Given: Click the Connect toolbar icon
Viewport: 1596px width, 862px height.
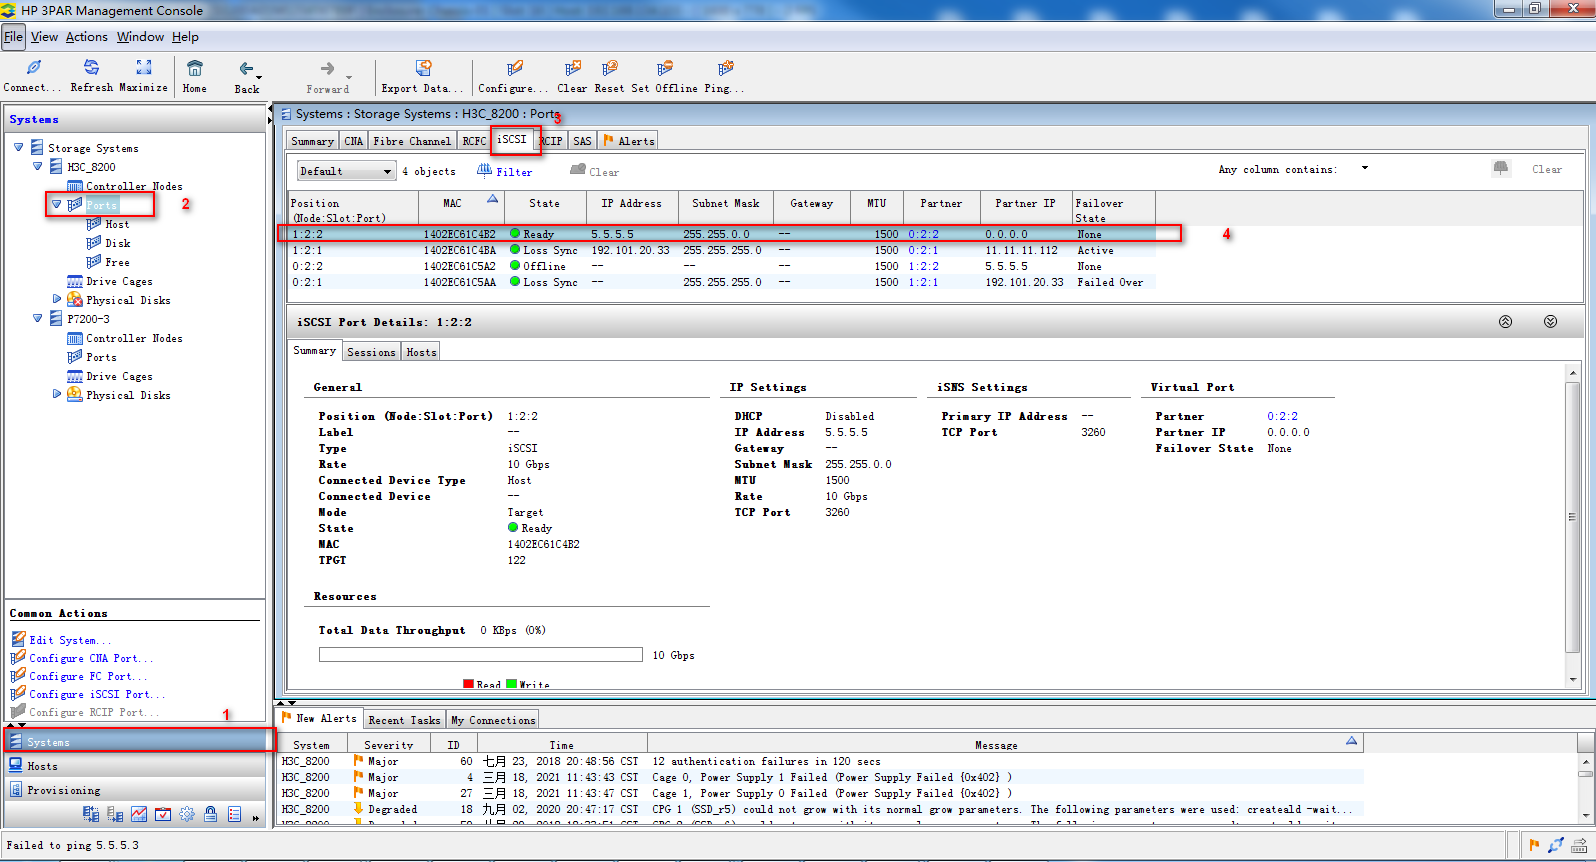Looking at the screenshot, I should 33,68.
